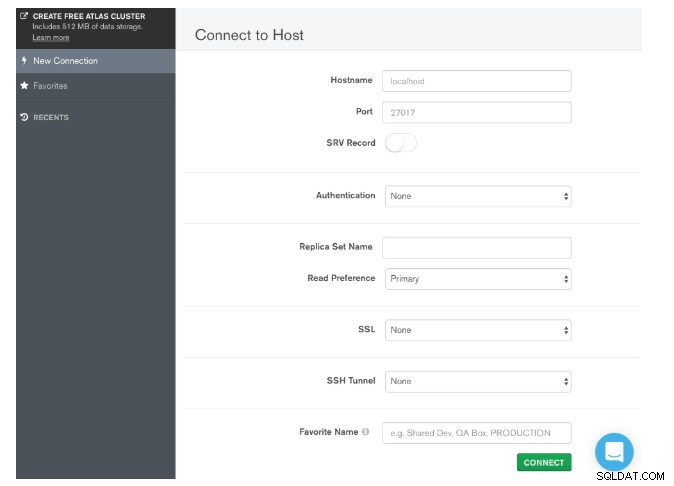This screenshot has height=486, width=674.
Task: Click the Favorite Name text field
Action: tap(477, 433)
